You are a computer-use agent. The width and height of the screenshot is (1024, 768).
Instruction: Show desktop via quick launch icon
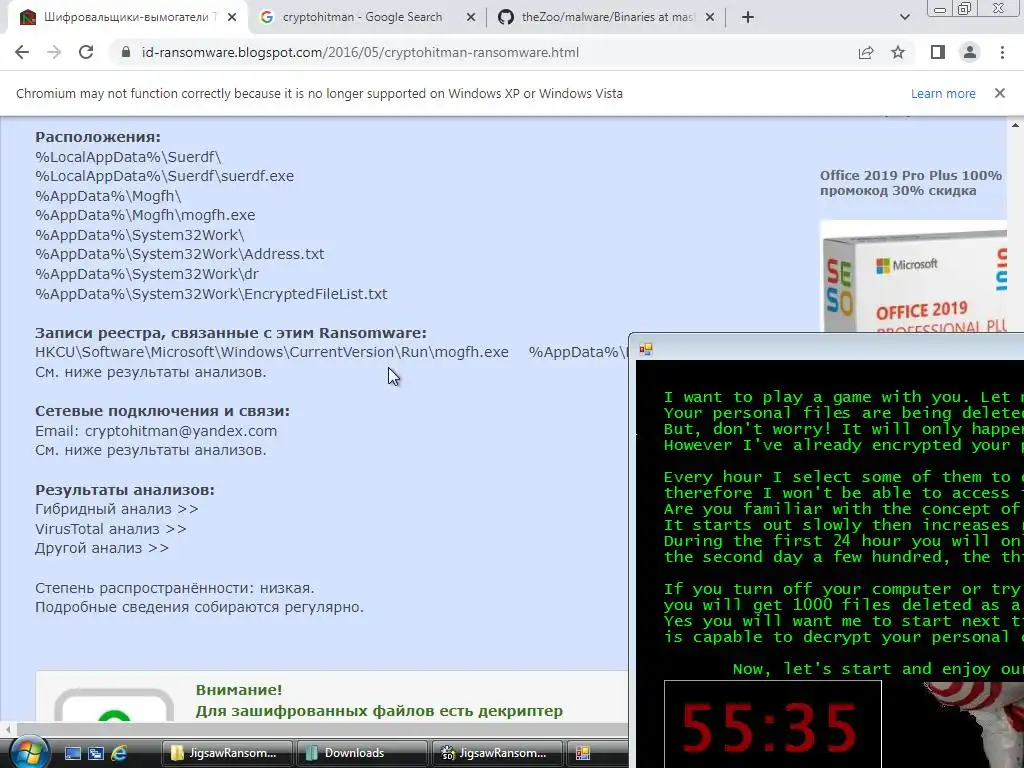click(72, 753)
